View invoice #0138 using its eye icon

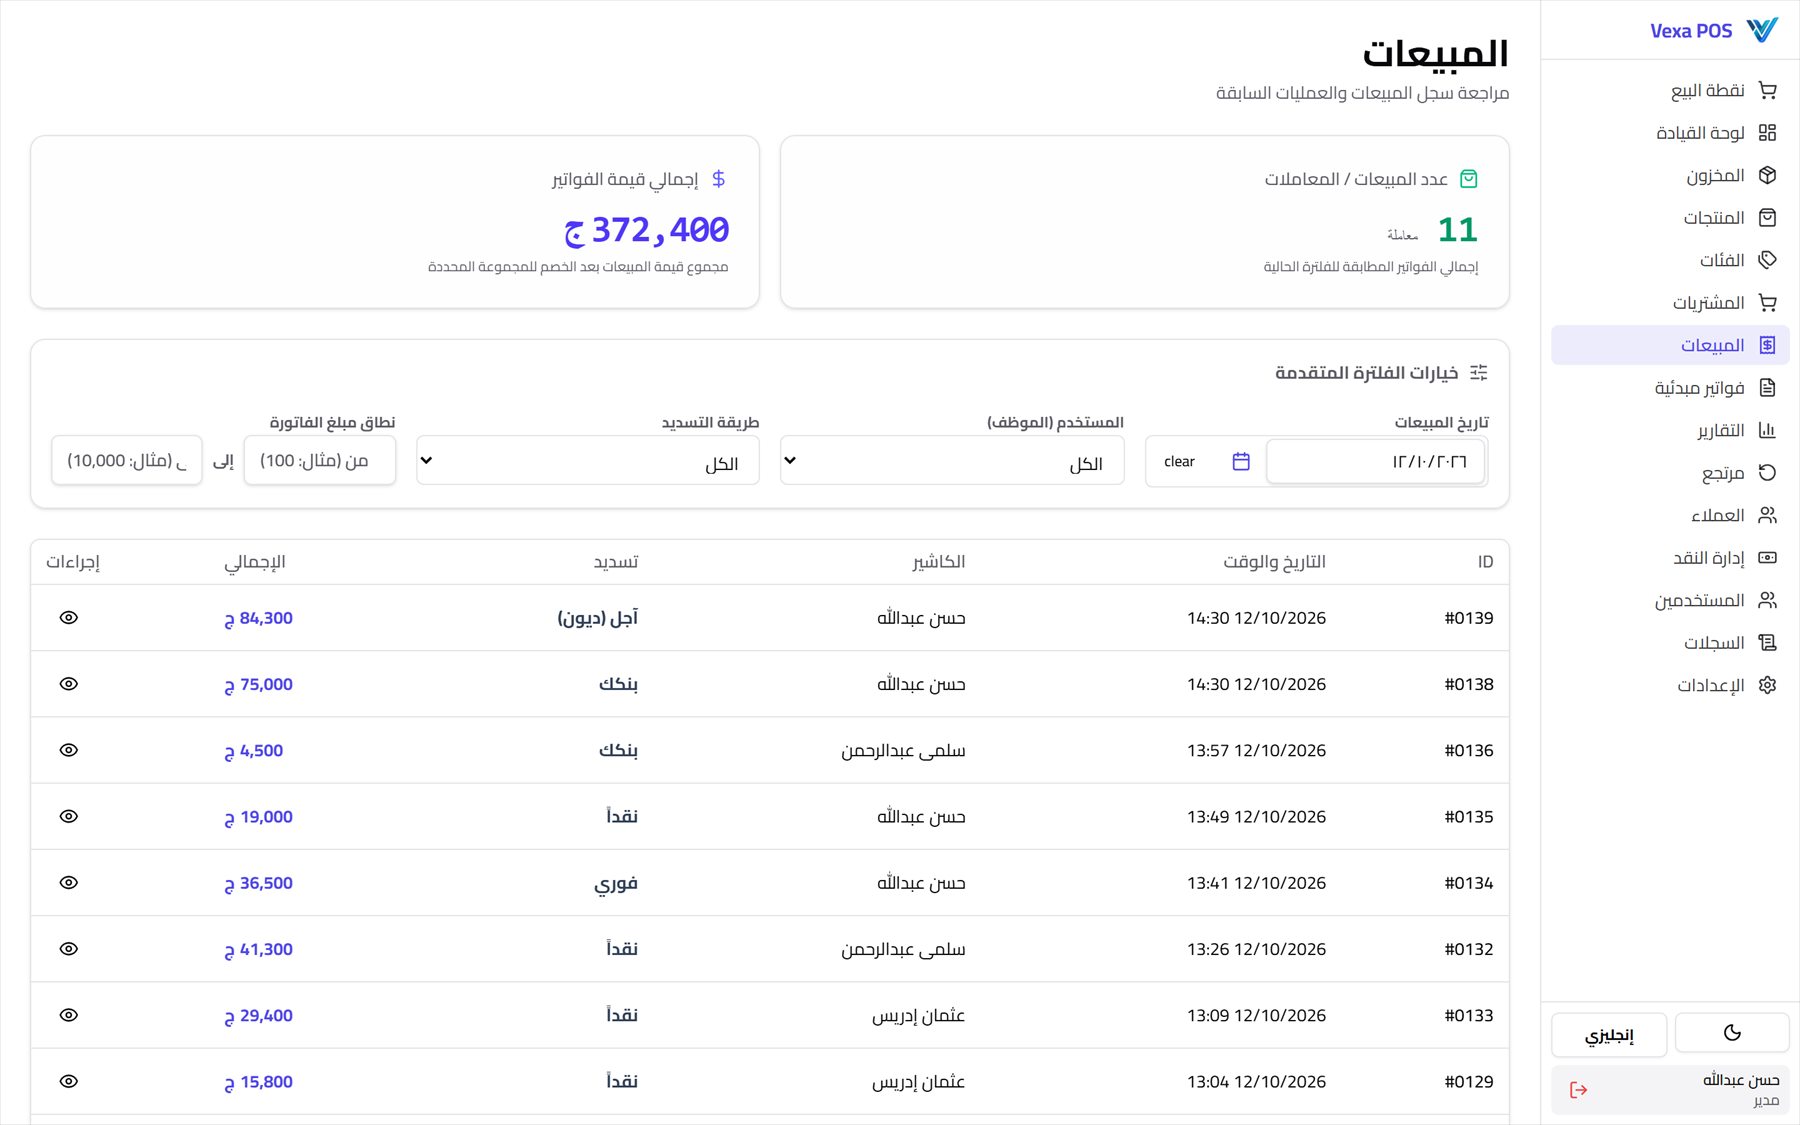click(68, 684)
